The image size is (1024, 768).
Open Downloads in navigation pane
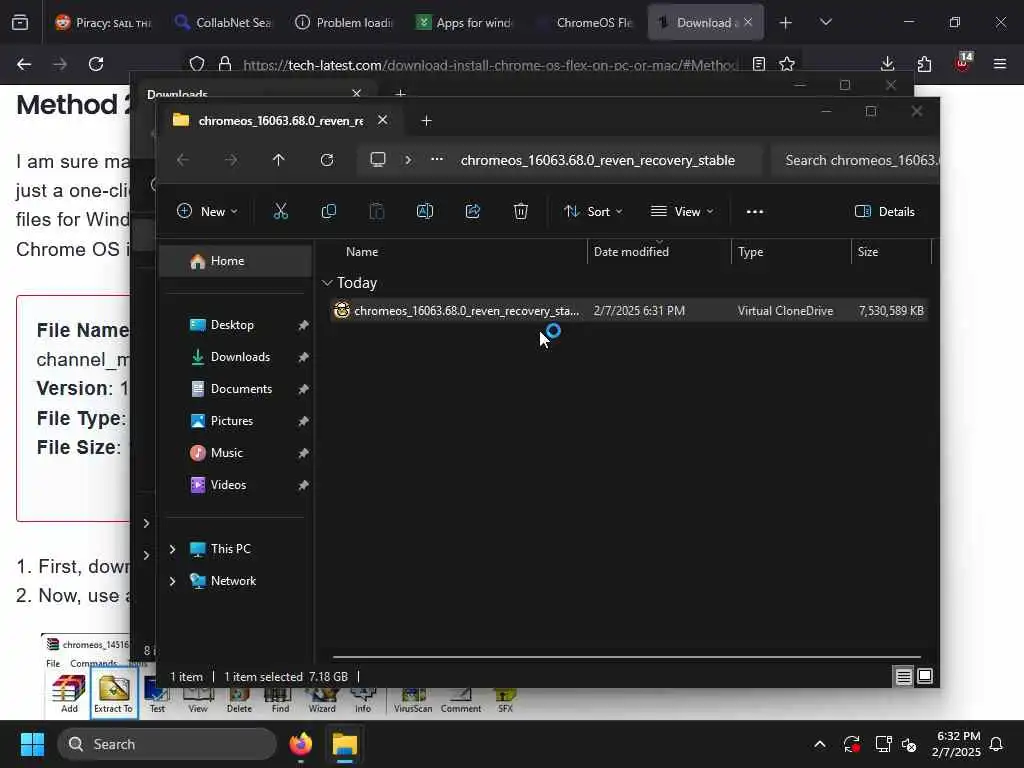coord(235,357)
